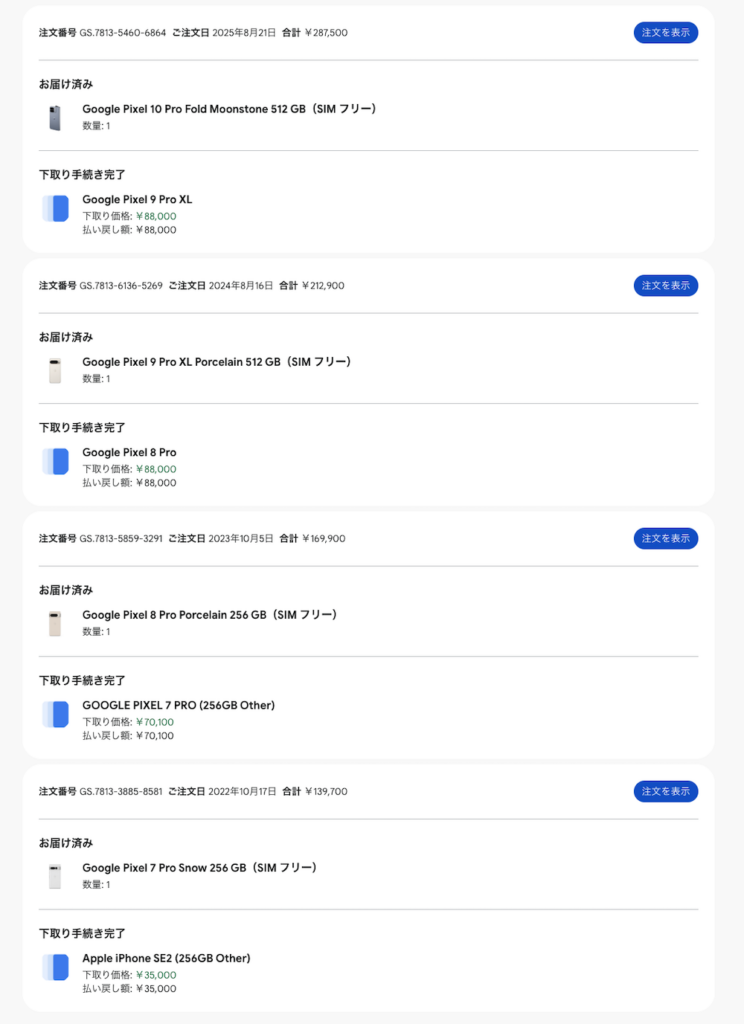Show the order totaling ￥287,500
Screen dimensions: 744x1024
point(665,33)
